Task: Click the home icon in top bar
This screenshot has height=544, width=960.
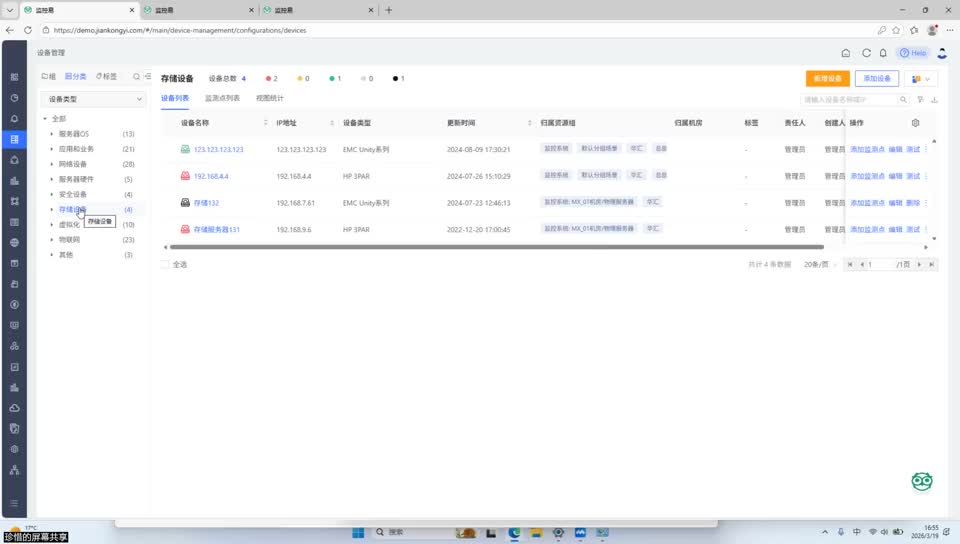Action: pyautogui.click(x=846, y=53)
